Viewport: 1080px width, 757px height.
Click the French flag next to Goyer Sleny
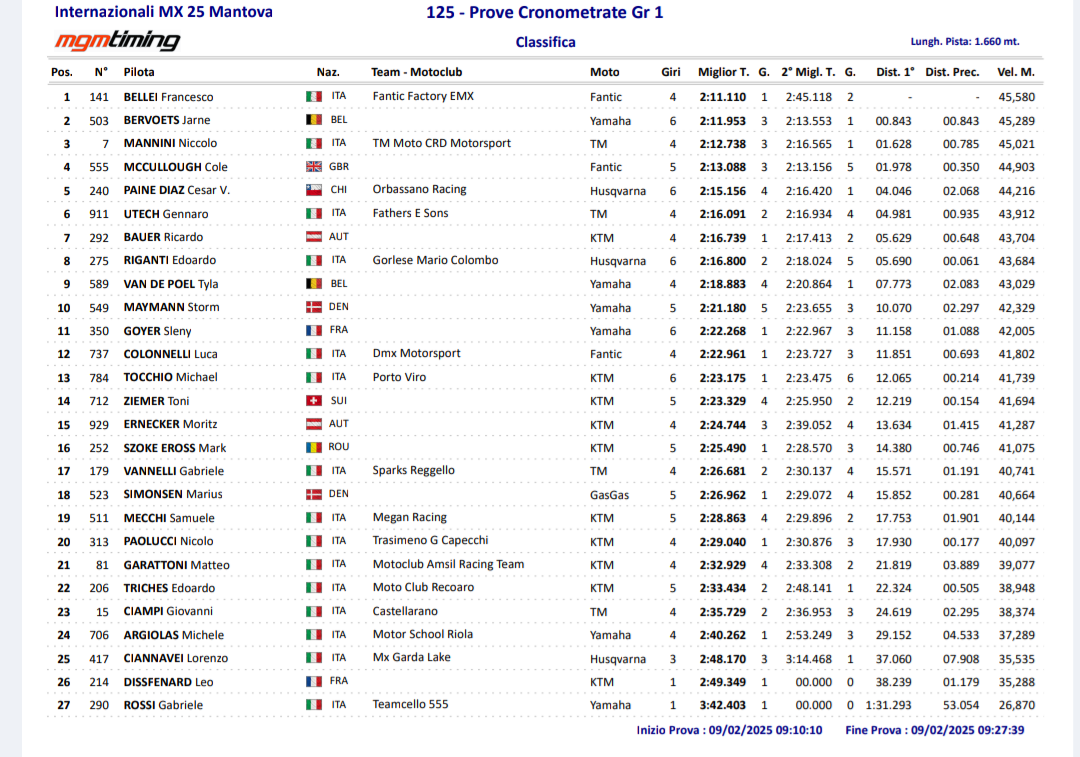tap(314, 331)
